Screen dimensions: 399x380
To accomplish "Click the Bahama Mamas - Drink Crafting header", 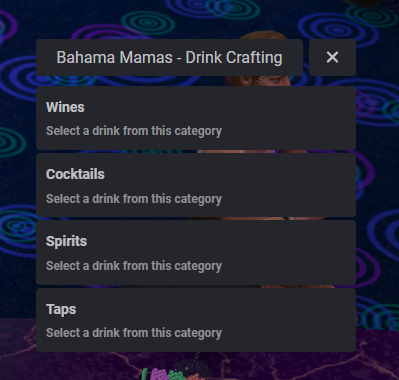I will [x=169, y=57].
